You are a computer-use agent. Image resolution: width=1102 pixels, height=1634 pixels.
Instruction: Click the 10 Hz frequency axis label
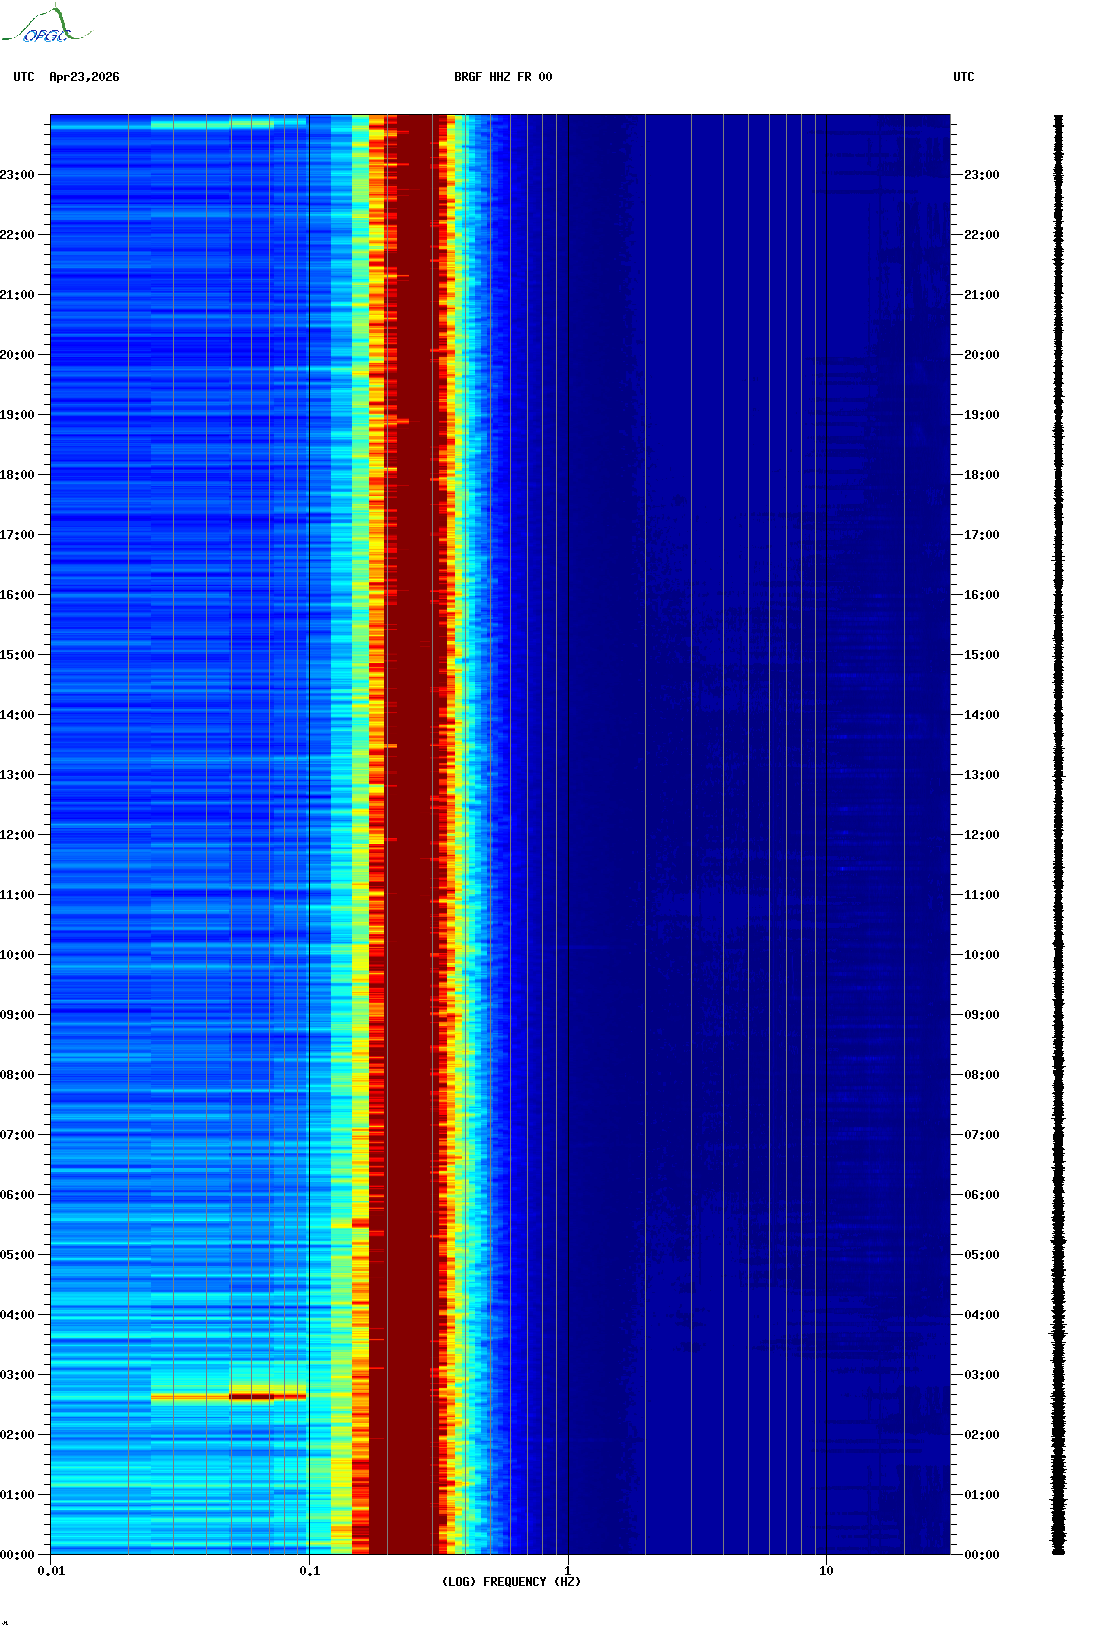[x=826, y=1570]
